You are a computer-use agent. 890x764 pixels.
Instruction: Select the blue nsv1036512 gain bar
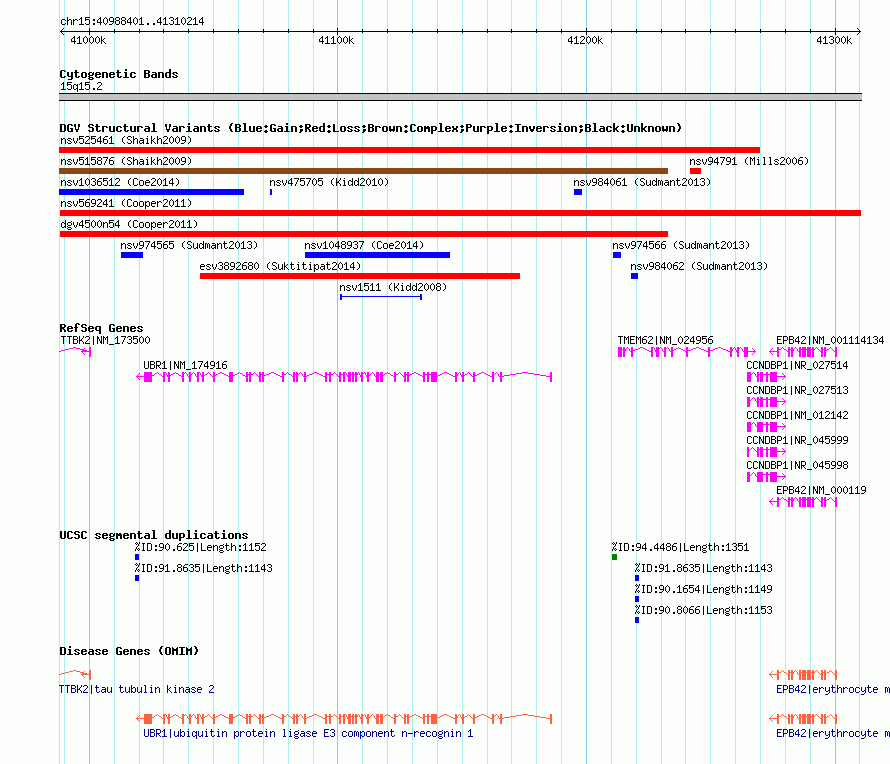click(152, 192)
